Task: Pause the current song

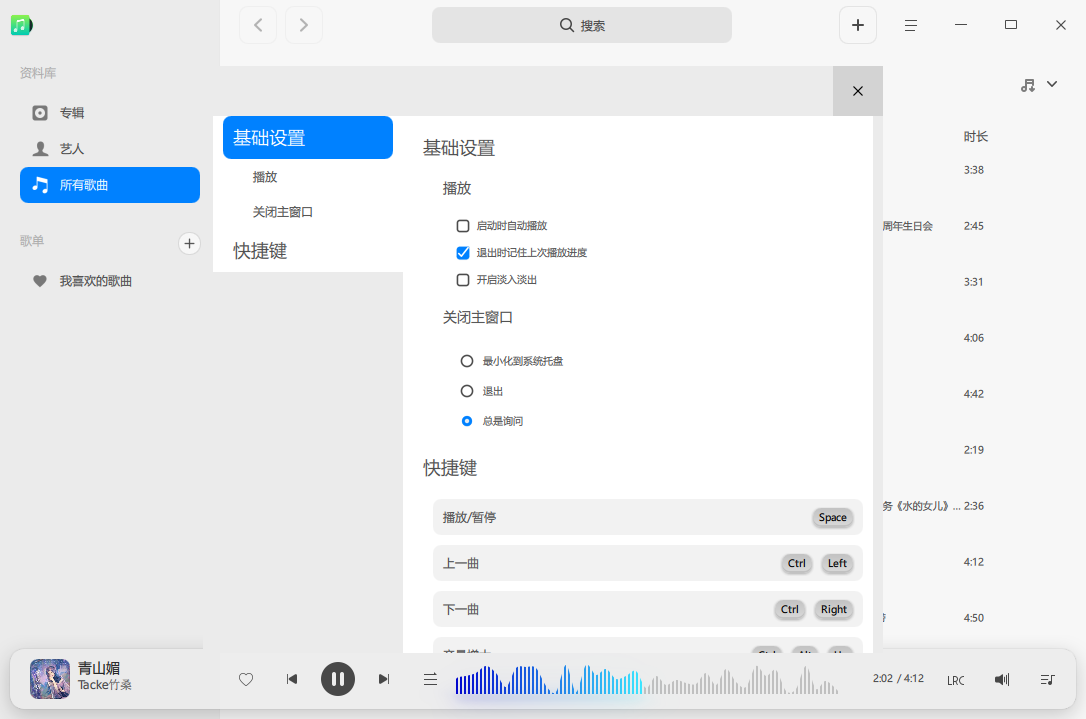Action: (338, 680)
